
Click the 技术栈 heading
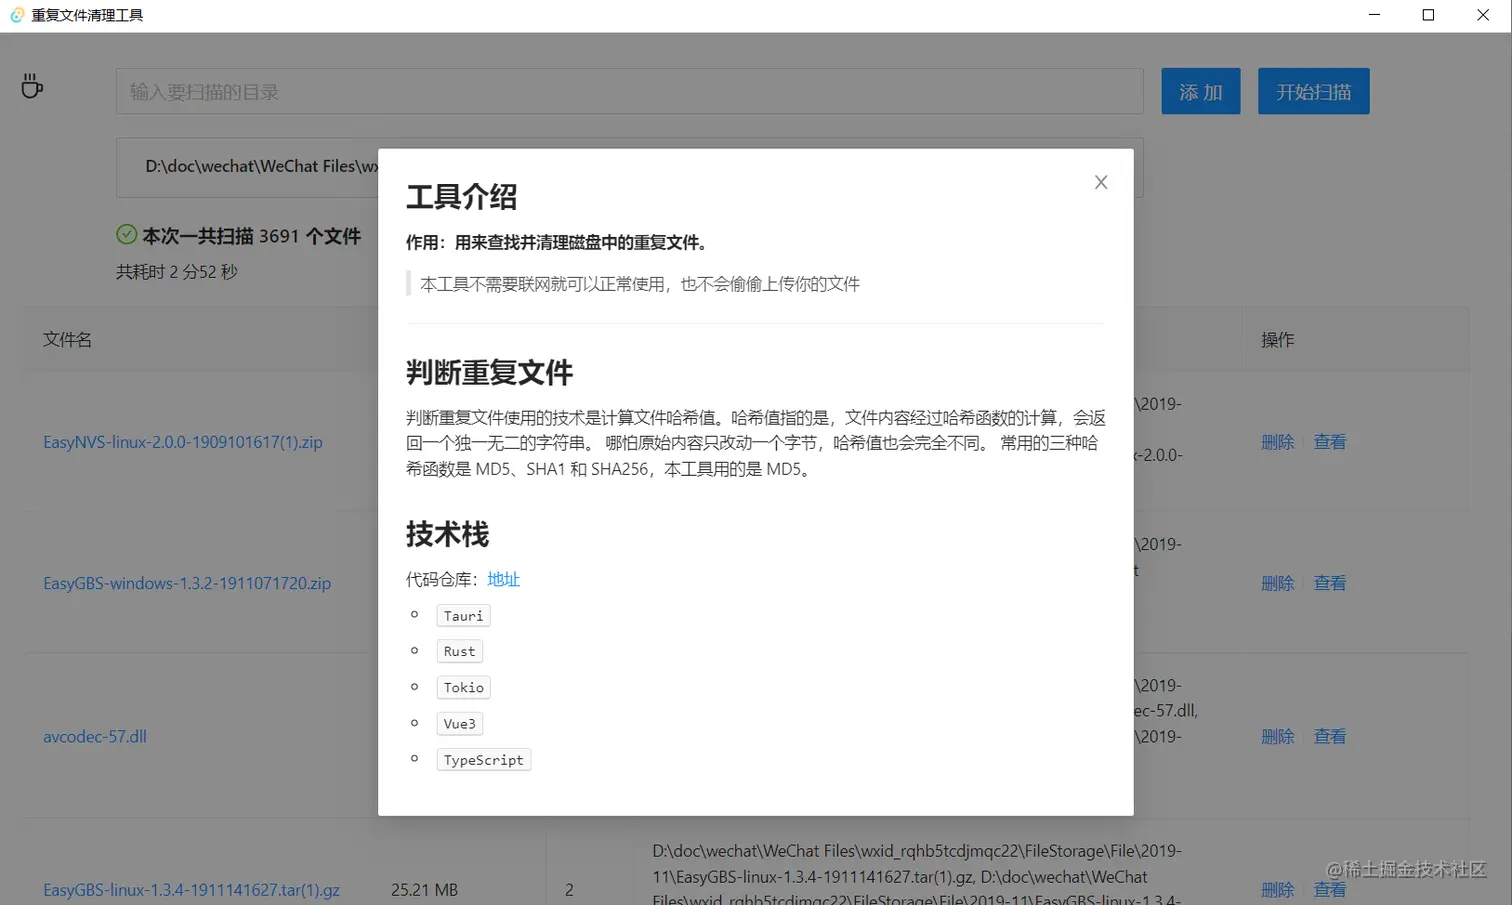(x=448, y=534)
